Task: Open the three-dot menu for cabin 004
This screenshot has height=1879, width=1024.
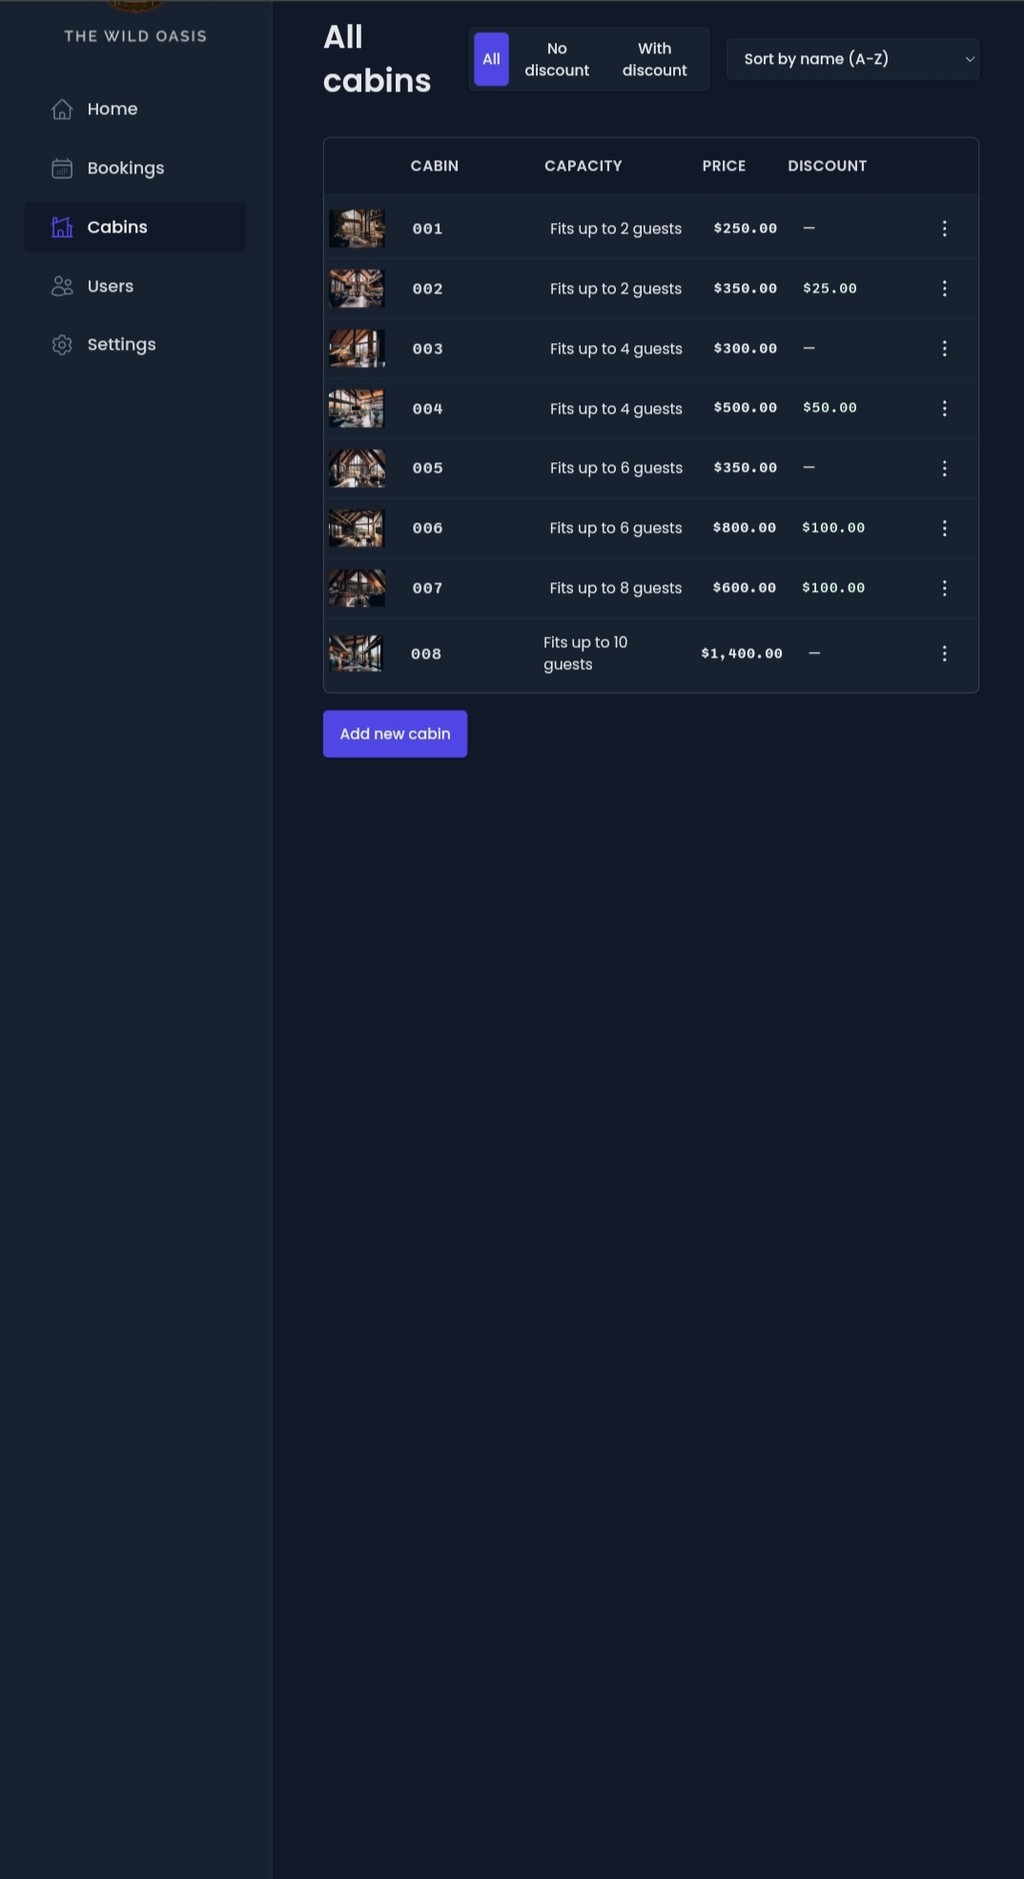Action: 944,409
